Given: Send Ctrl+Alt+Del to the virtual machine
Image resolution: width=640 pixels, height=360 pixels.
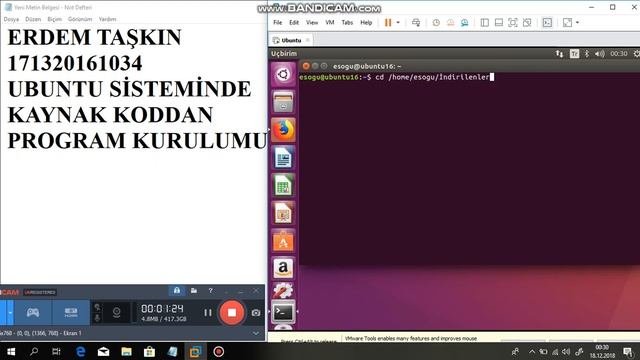Looking at the screenshot, I should (x=416, y=22).
